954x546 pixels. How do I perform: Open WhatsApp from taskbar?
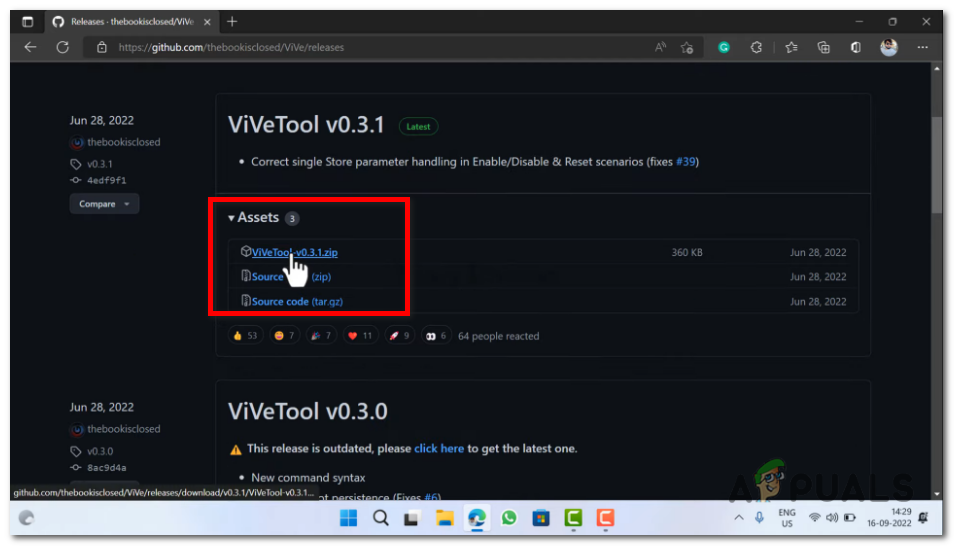(509, 518)
